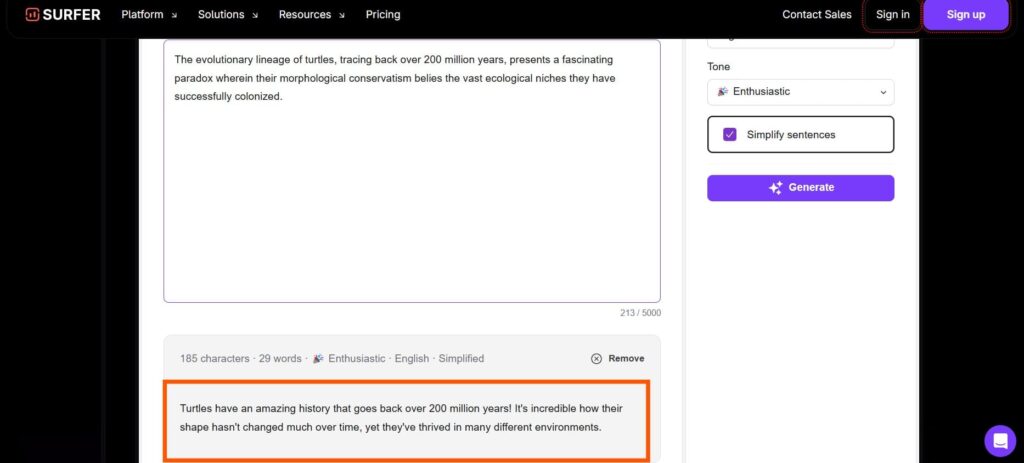Click the Simplified tag in result header
Screen dimensions: 1024x463
pyautogui.click(x=461, y=359)
